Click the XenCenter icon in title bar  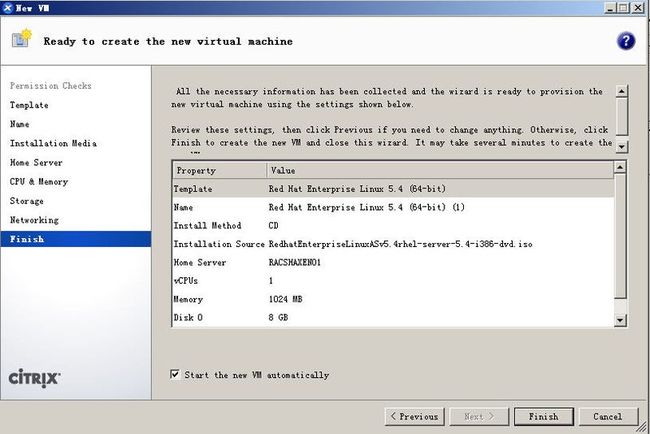pos(7,7)
